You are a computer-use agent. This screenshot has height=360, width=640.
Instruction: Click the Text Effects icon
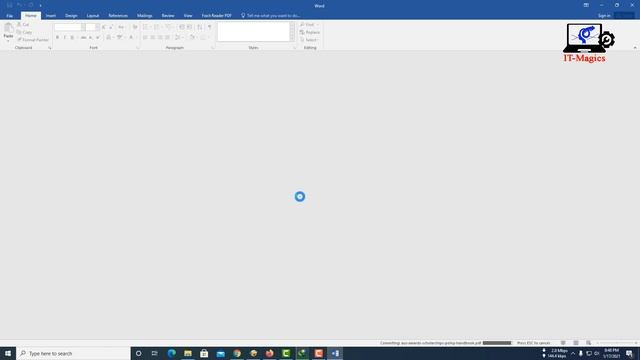[109, 38]
